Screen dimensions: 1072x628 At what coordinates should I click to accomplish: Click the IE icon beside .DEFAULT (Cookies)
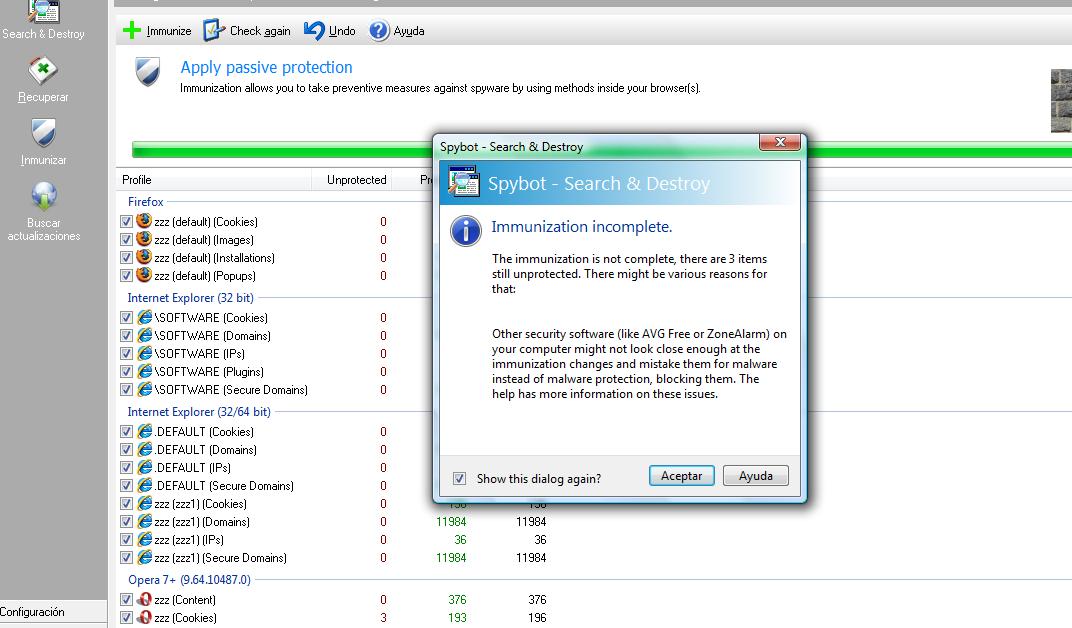pos(144,431)
